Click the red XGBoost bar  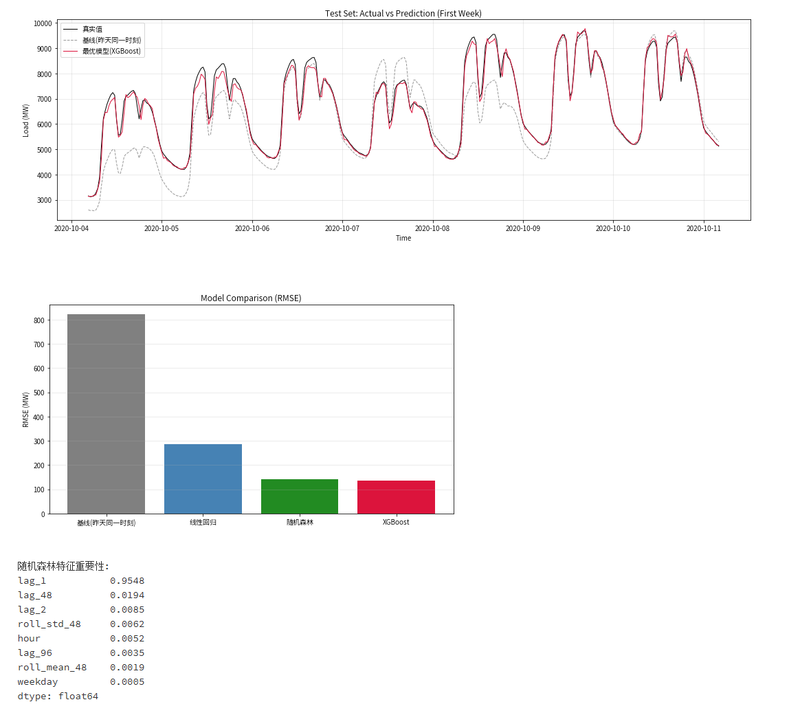[x=396, y=497]
